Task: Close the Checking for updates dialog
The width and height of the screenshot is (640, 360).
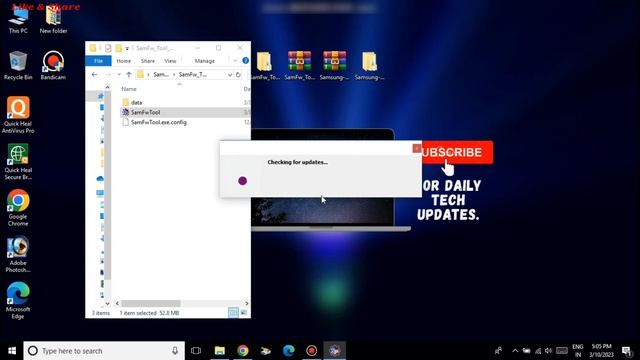Action: (416, 149)
